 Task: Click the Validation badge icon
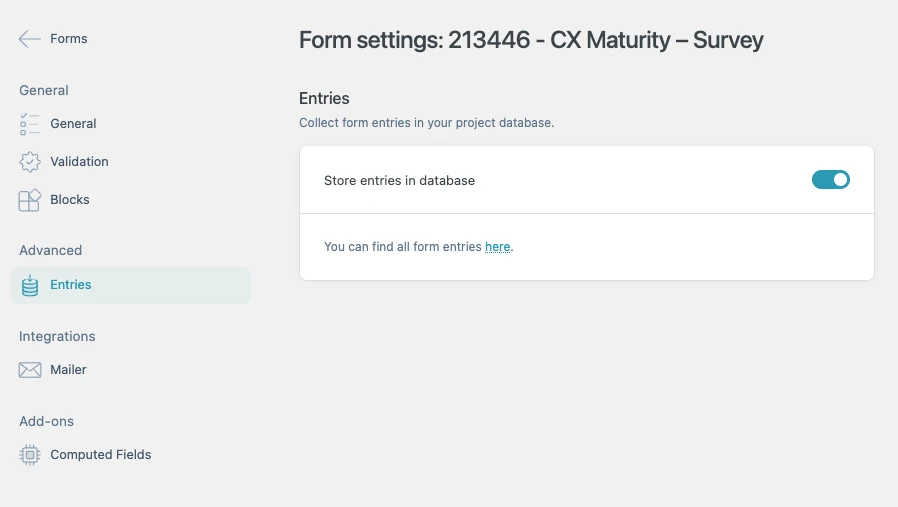coord(30,162)
